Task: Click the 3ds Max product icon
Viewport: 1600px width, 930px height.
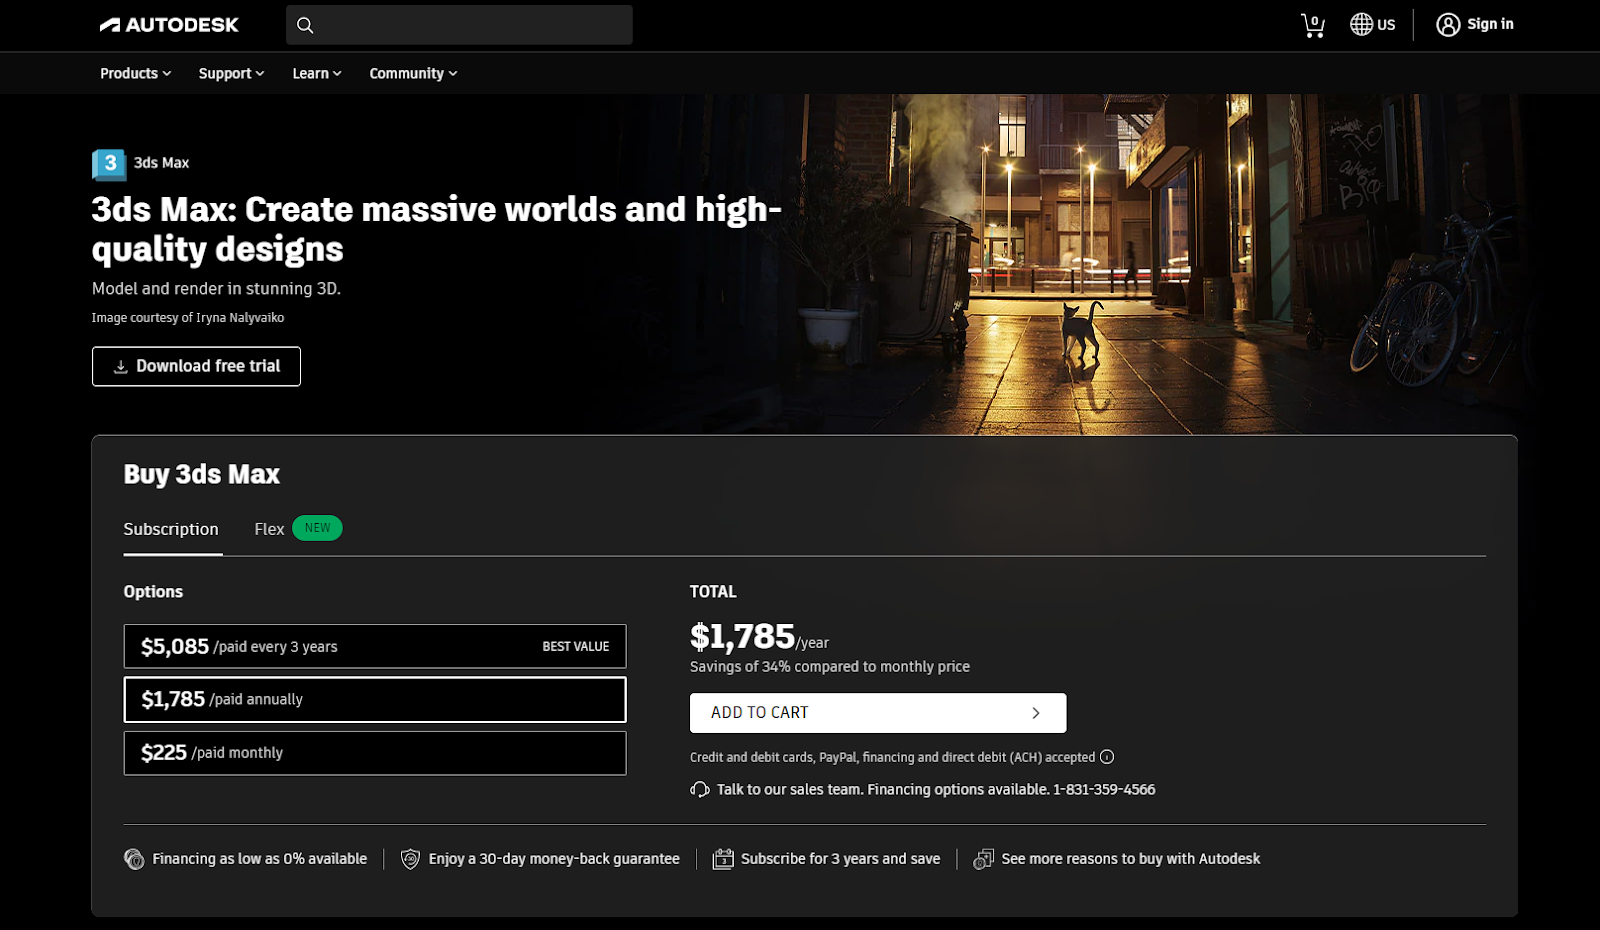Action: (x=109, y=163)
